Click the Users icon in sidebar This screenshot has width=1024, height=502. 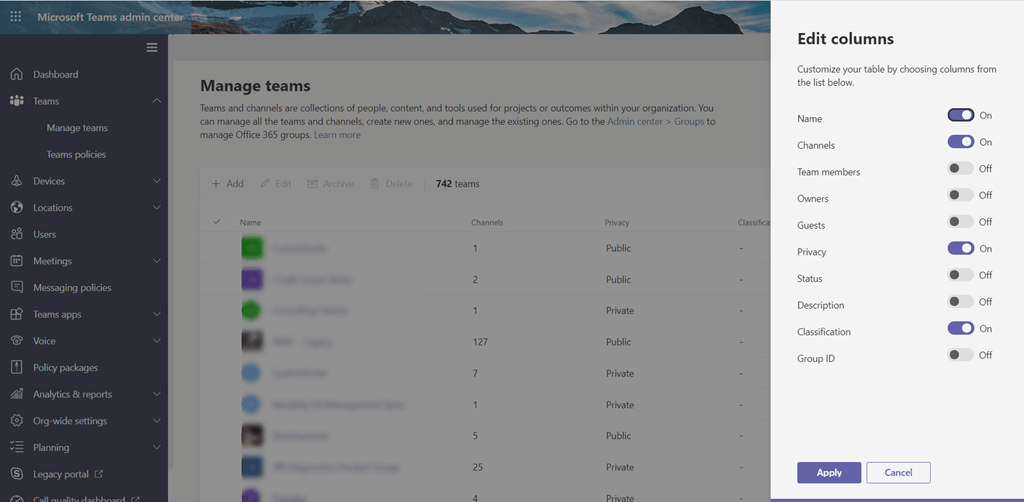[16, 234]
